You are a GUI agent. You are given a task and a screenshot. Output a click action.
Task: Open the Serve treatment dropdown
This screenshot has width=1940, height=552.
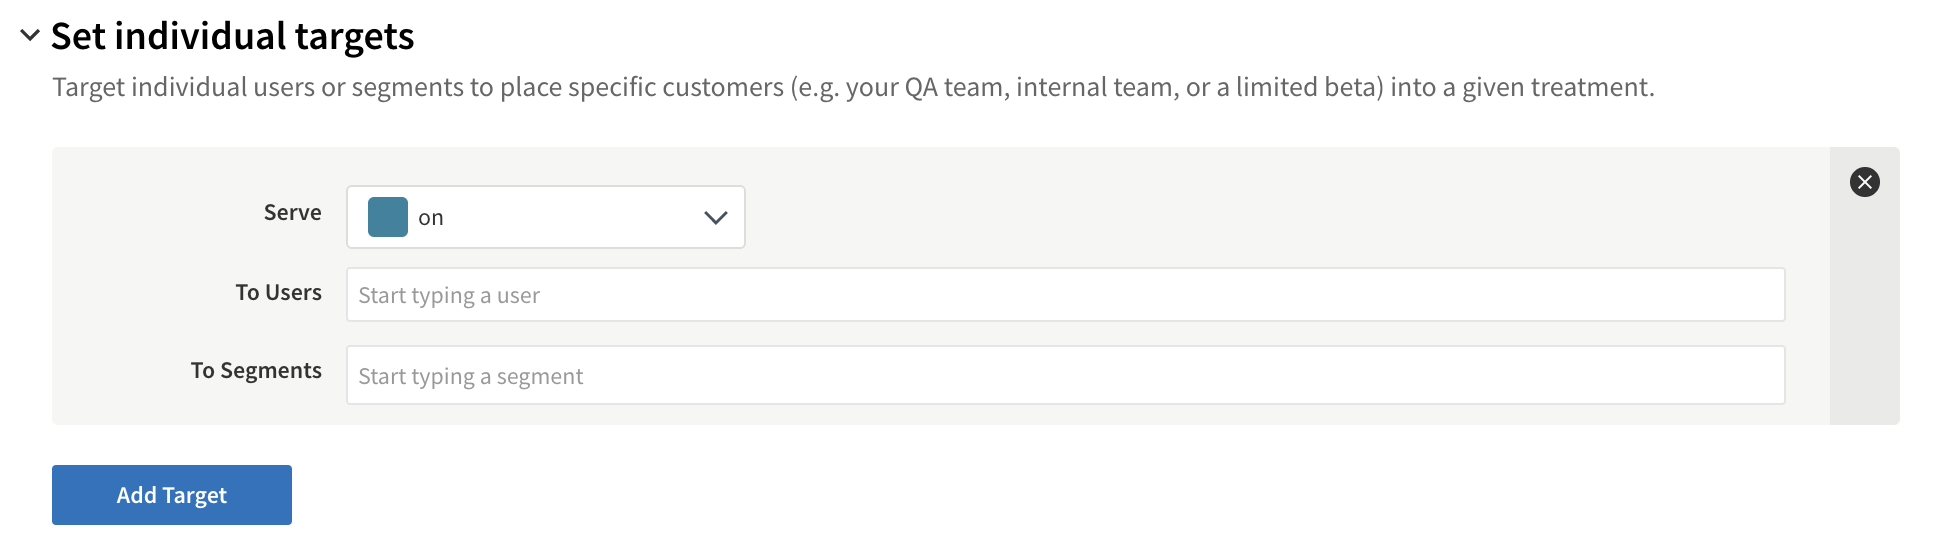tap(545, 217)
